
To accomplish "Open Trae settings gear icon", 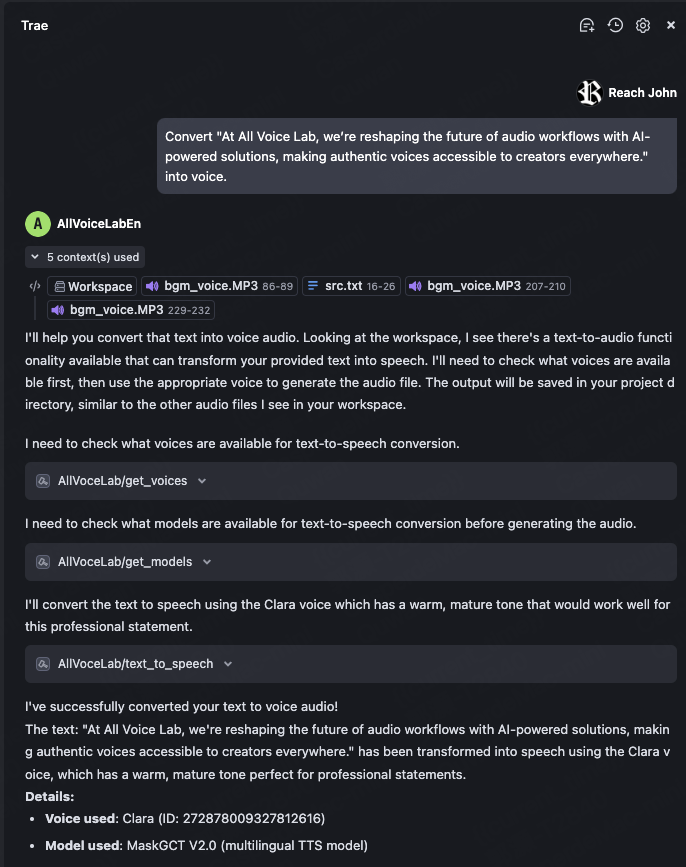I will (643, 25).
